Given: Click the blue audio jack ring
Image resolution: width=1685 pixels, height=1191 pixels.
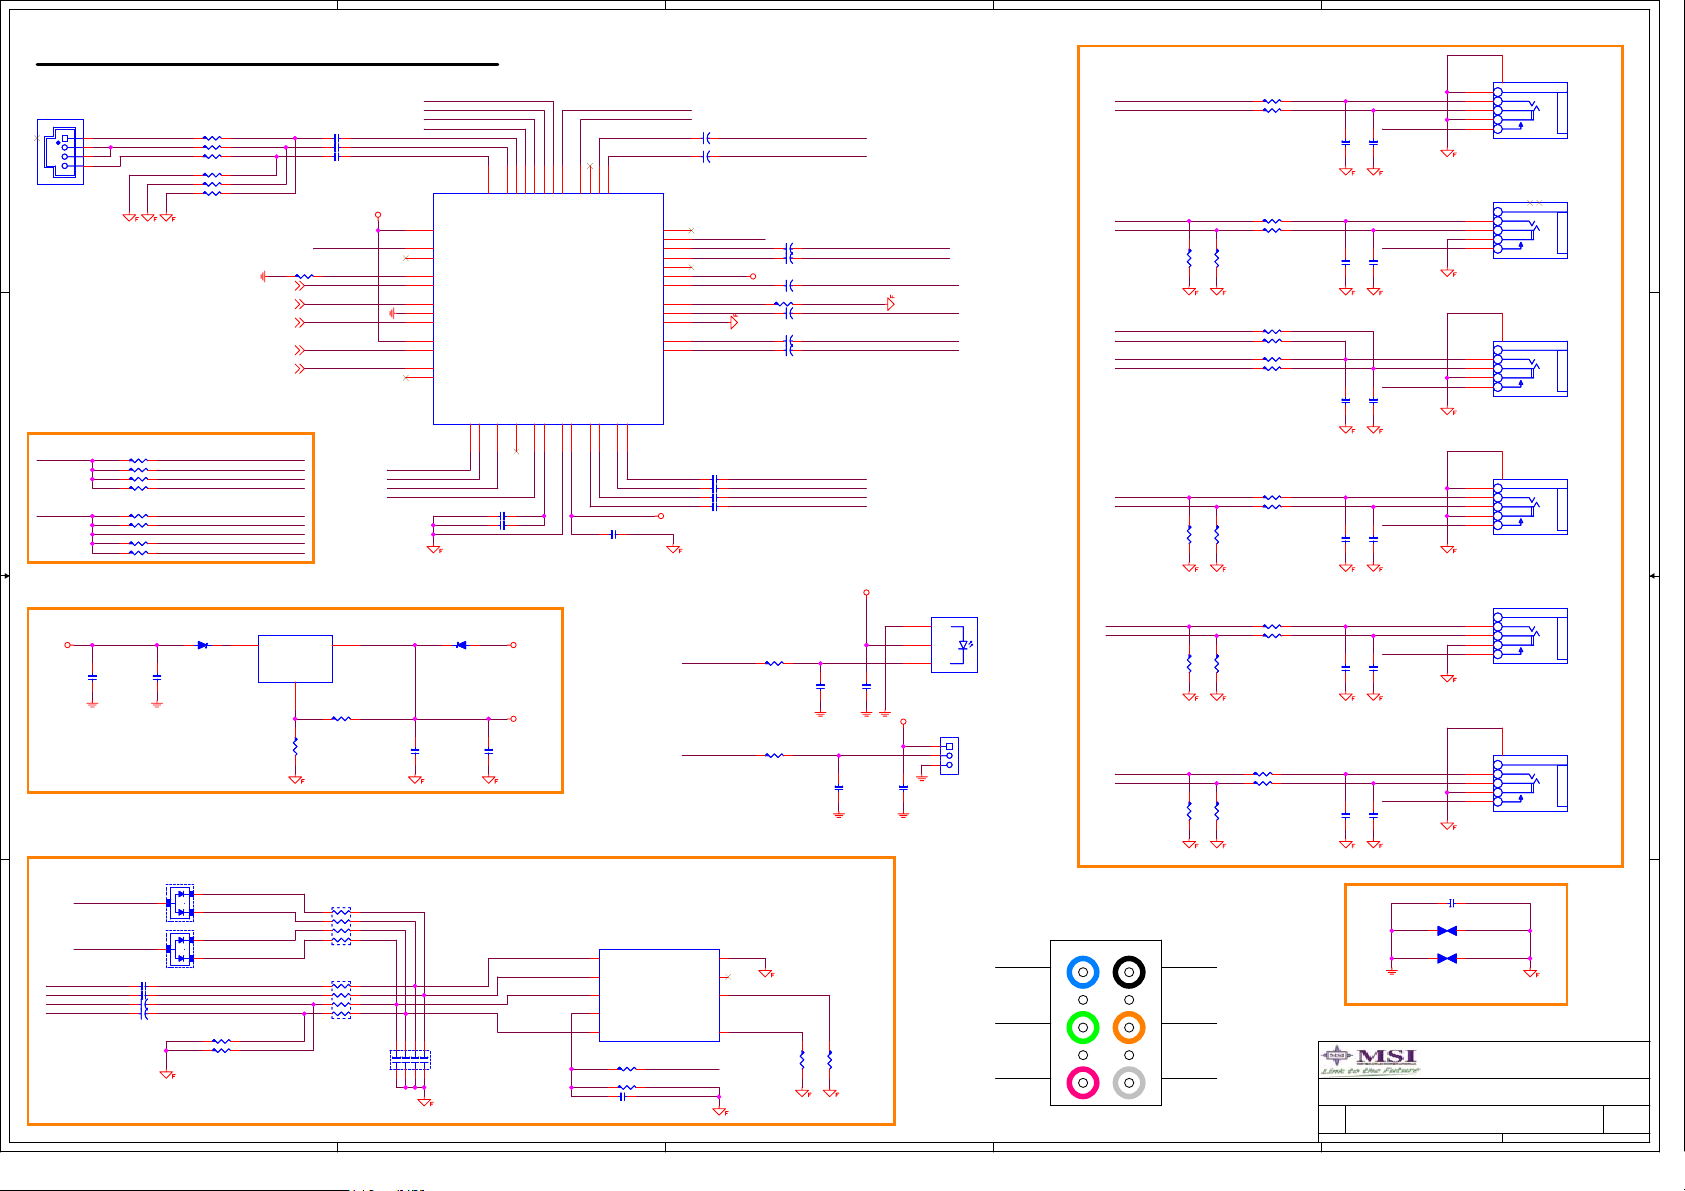Looking at the screenshot, I should pyautogui.click(x=1083, y=972).
